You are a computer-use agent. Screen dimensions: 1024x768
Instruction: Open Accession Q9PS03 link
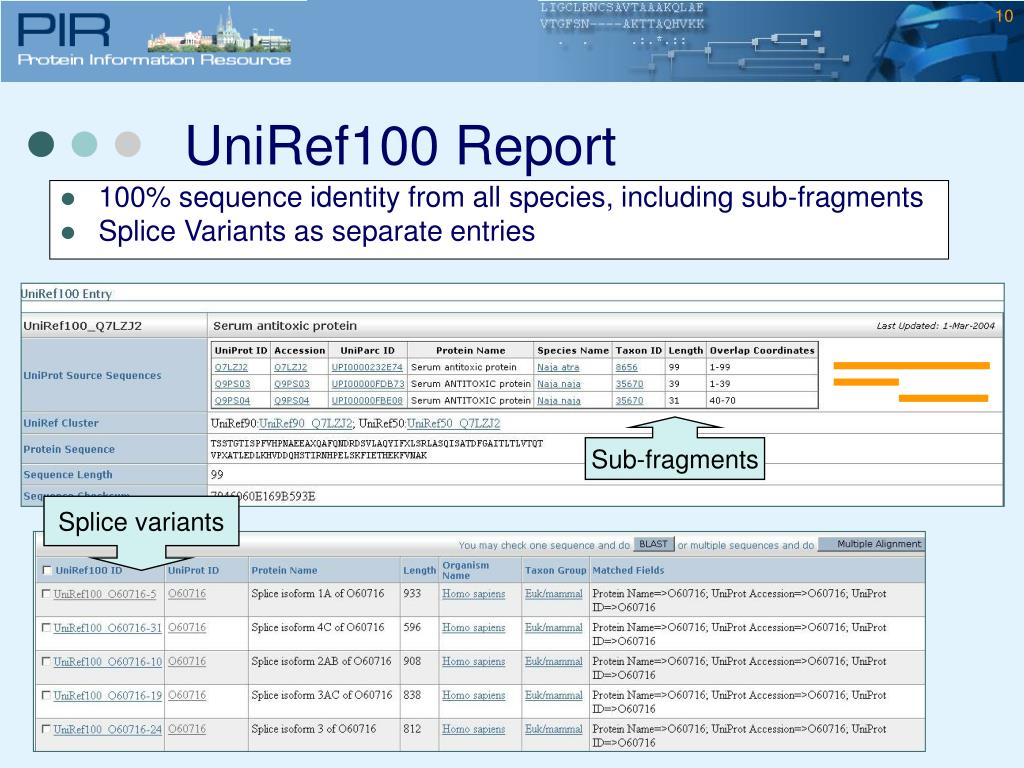[x=291, y=384]
